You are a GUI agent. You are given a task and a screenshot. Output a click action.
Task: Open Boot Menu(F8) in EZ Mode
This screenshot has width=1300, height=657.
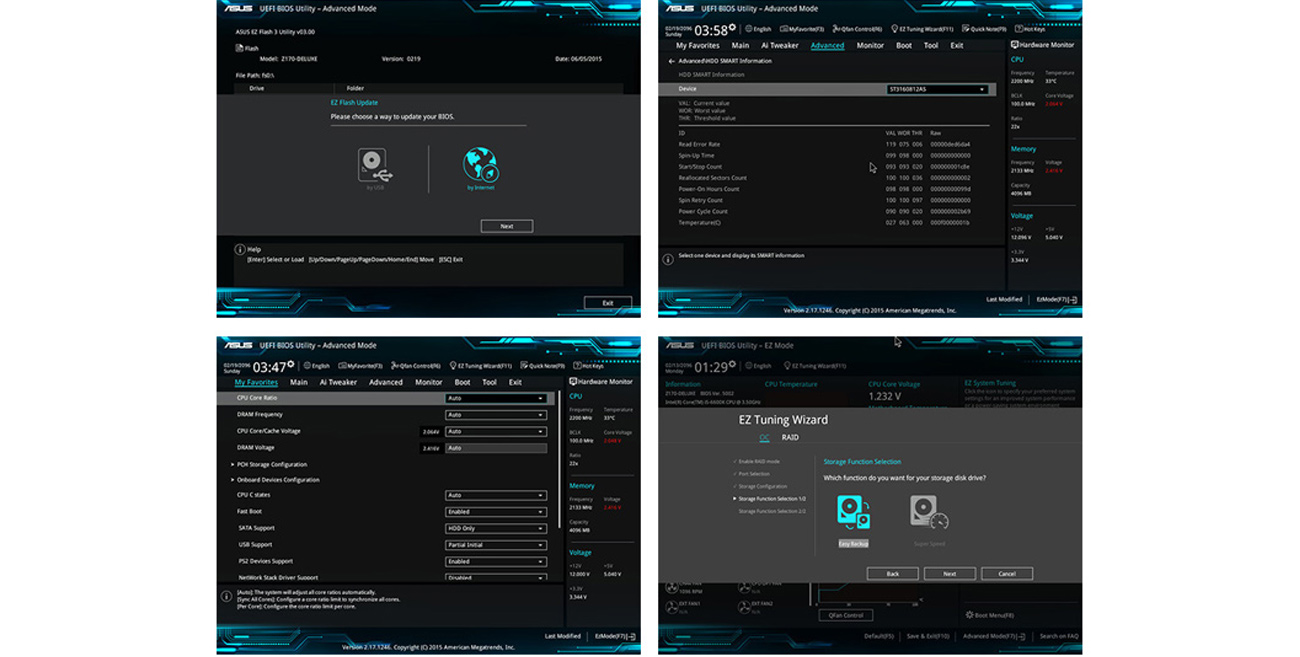click(x=989, y=615)
